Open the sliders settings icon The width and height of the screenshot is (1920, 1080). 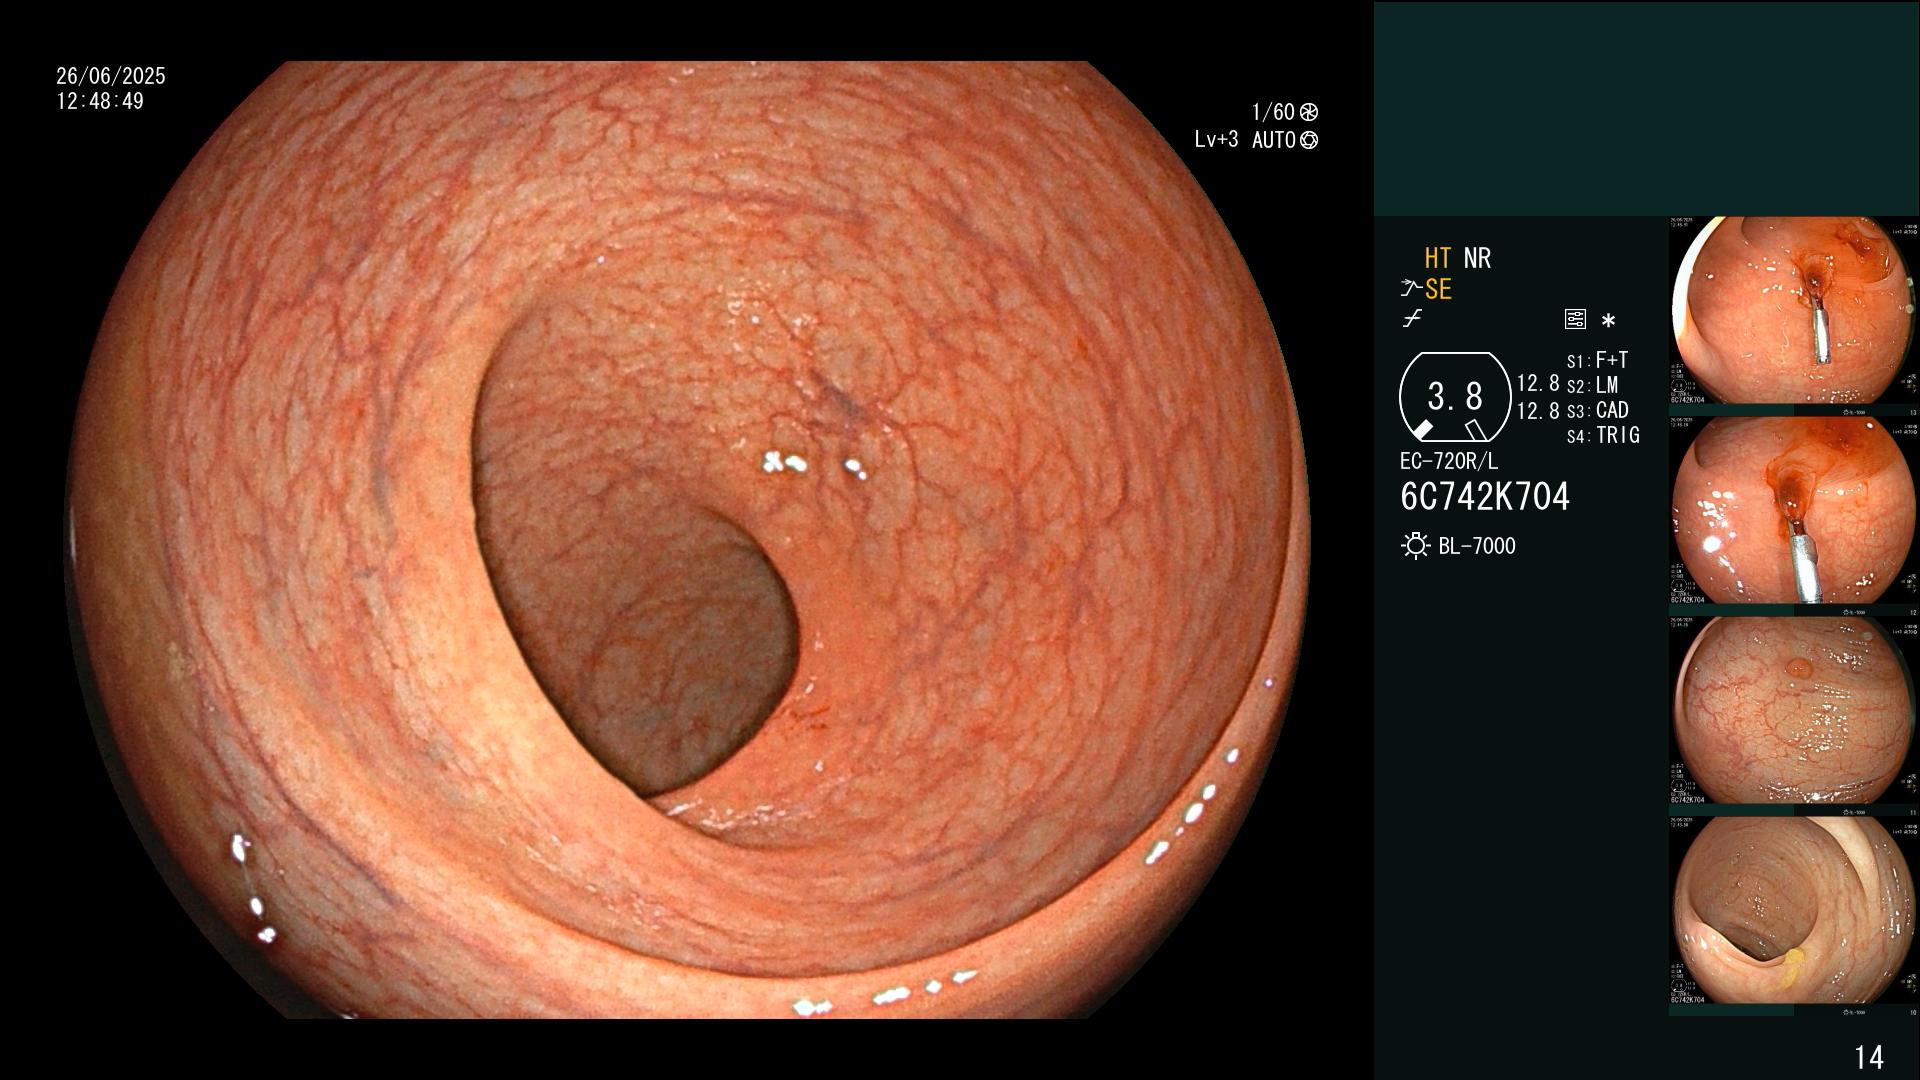click(x=1575, y=319)
